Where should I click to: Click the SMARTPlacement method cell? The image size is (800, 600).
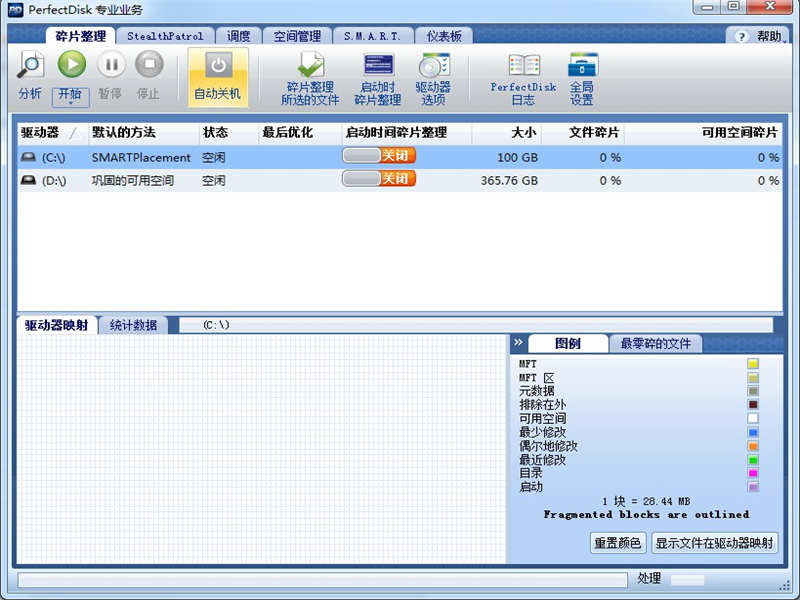(x=141, y=158)
